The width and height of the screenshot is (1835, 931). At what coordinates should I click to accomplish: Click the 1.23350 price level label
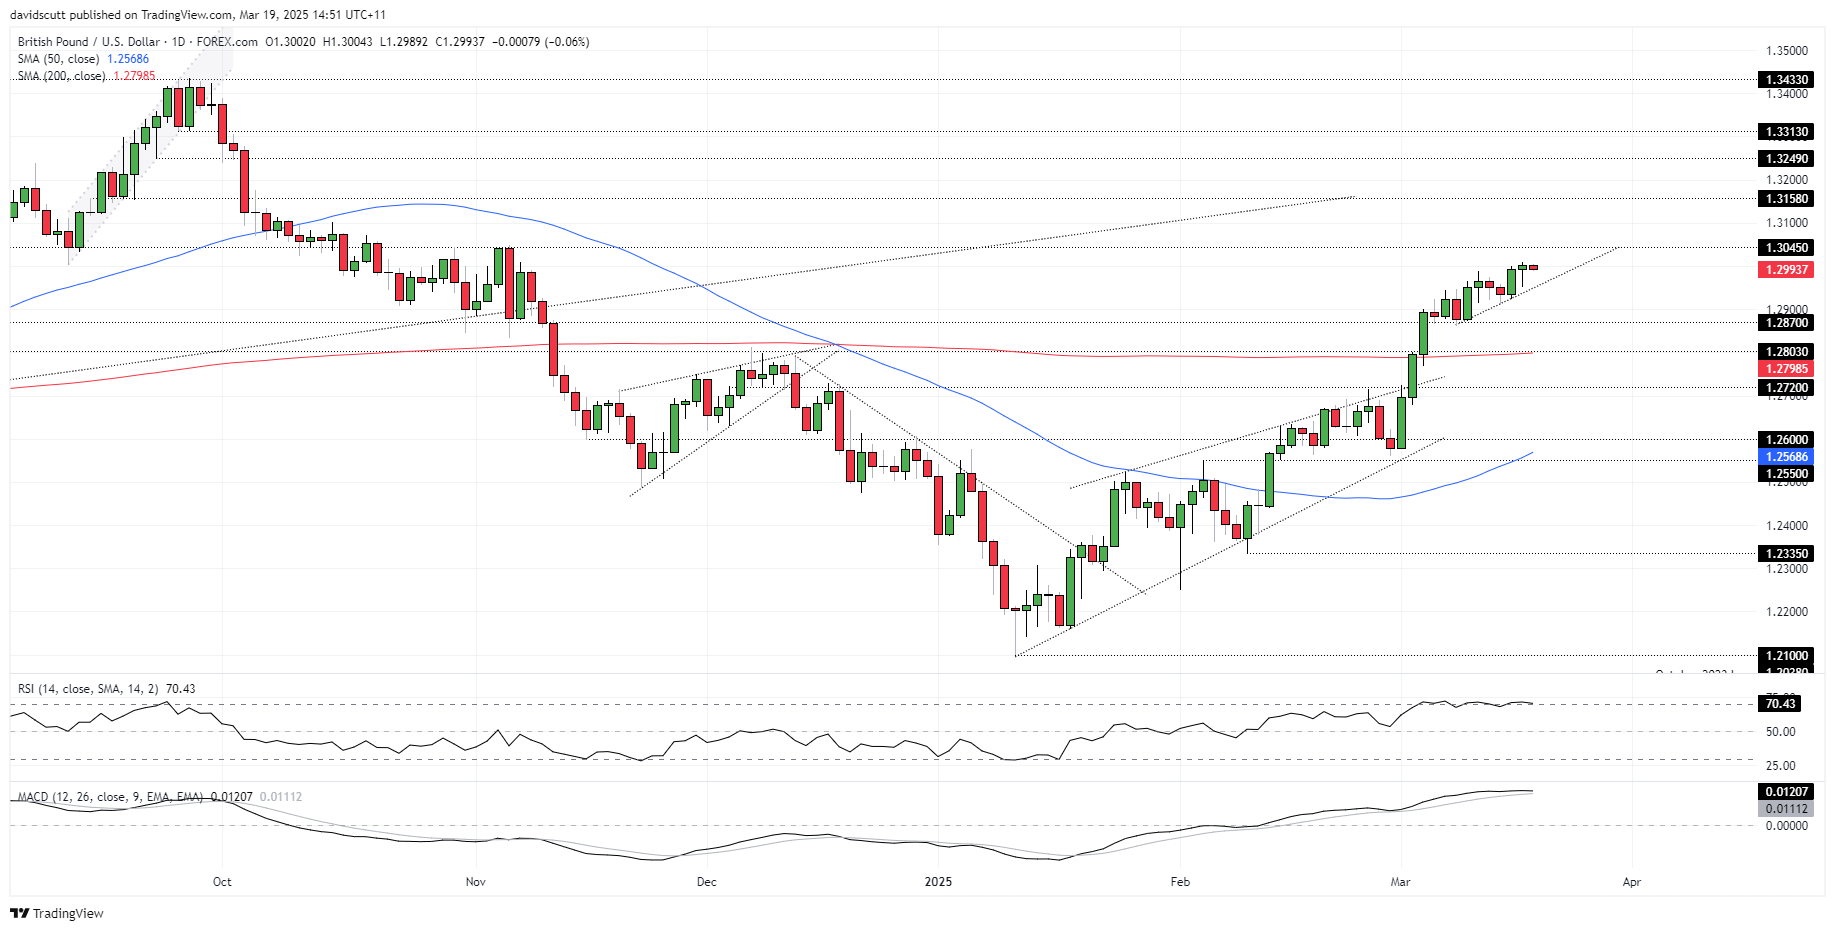pyautogui.click(x=1786, y=553)
